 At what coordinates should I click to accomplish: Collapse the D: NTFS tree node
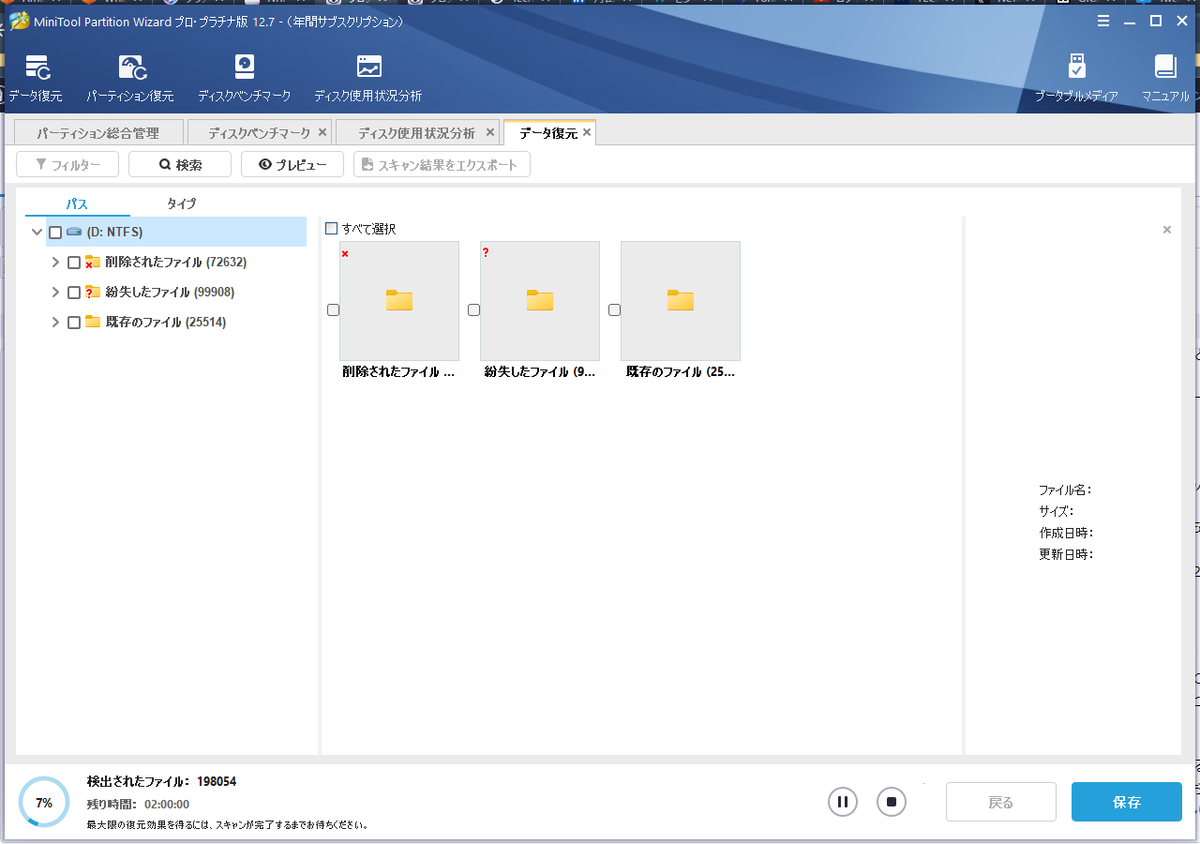[37, 232]
